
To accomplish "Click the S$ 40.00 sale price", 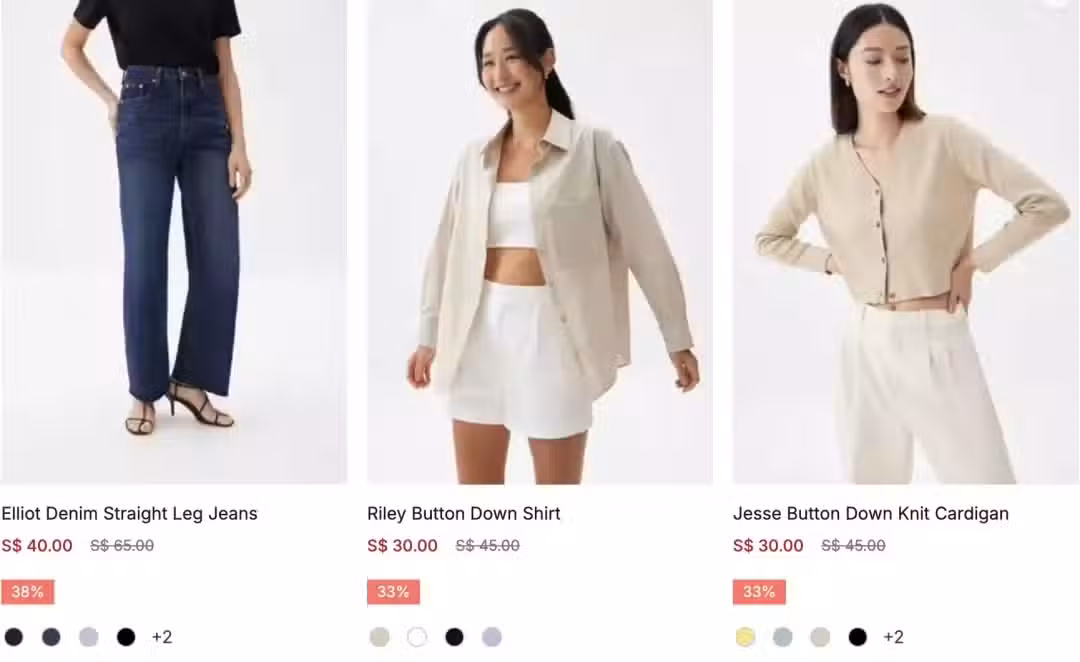I will (37, 546).
